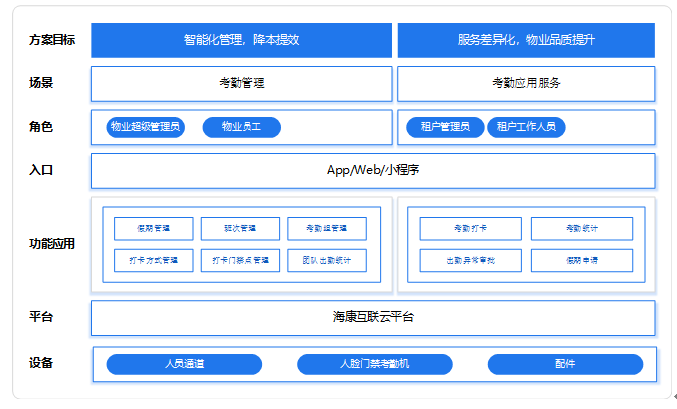Image resolution: width=677 pixels, height=409 pixels.
Task: Open the 假期管理 function box
Action: (154, 229)
